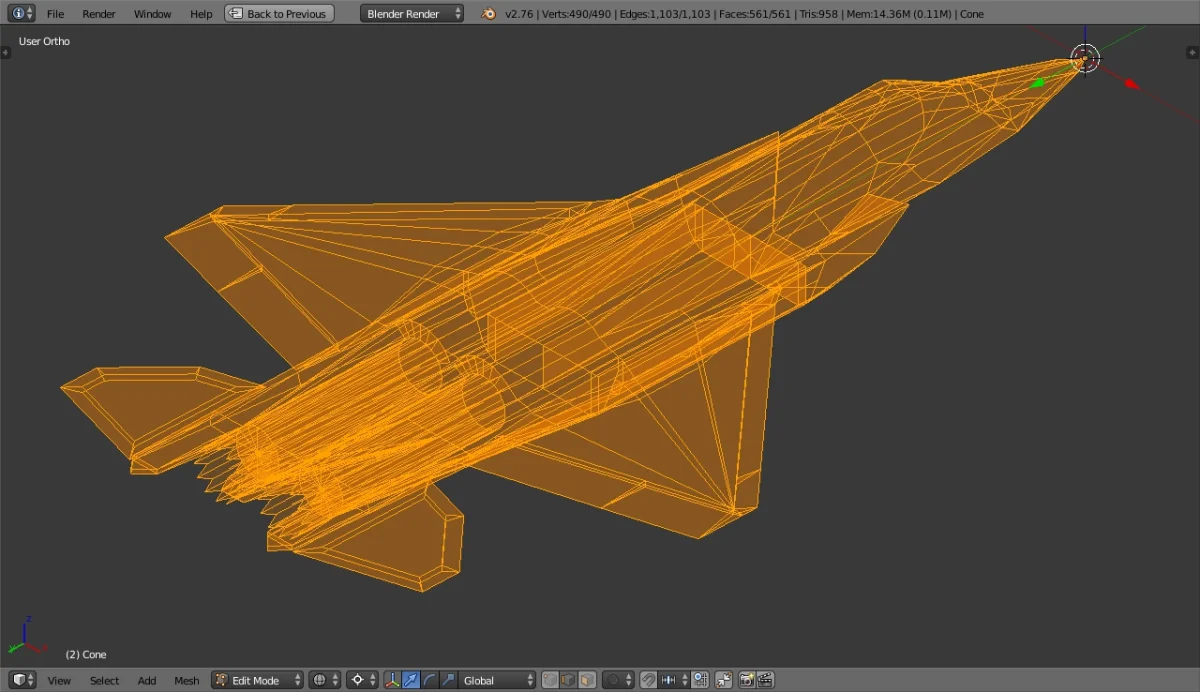This screenshot has height=692, width=1200.
Task: Click the Back to Previous button
Action: point(279,14)
